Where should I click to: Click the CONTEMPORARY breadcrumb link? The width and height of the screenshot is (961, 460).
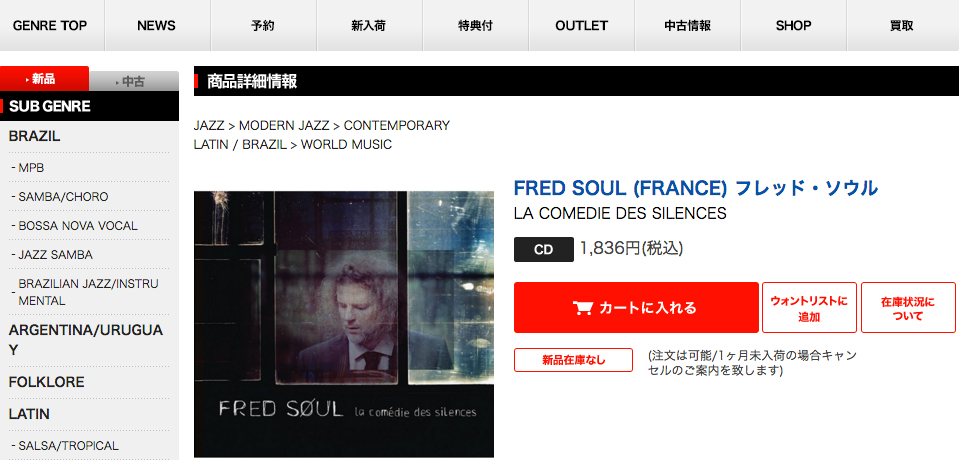(397, 126)
